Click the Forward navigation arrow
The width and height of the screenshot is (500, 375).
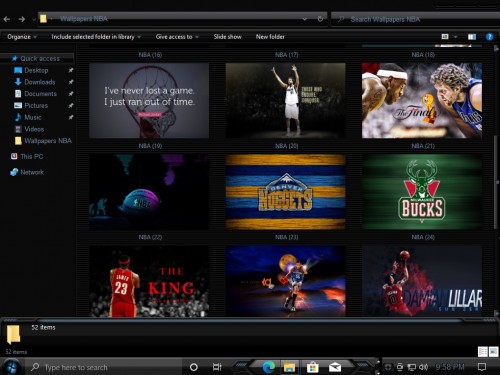pyautogui.click(x=22, y=19)
